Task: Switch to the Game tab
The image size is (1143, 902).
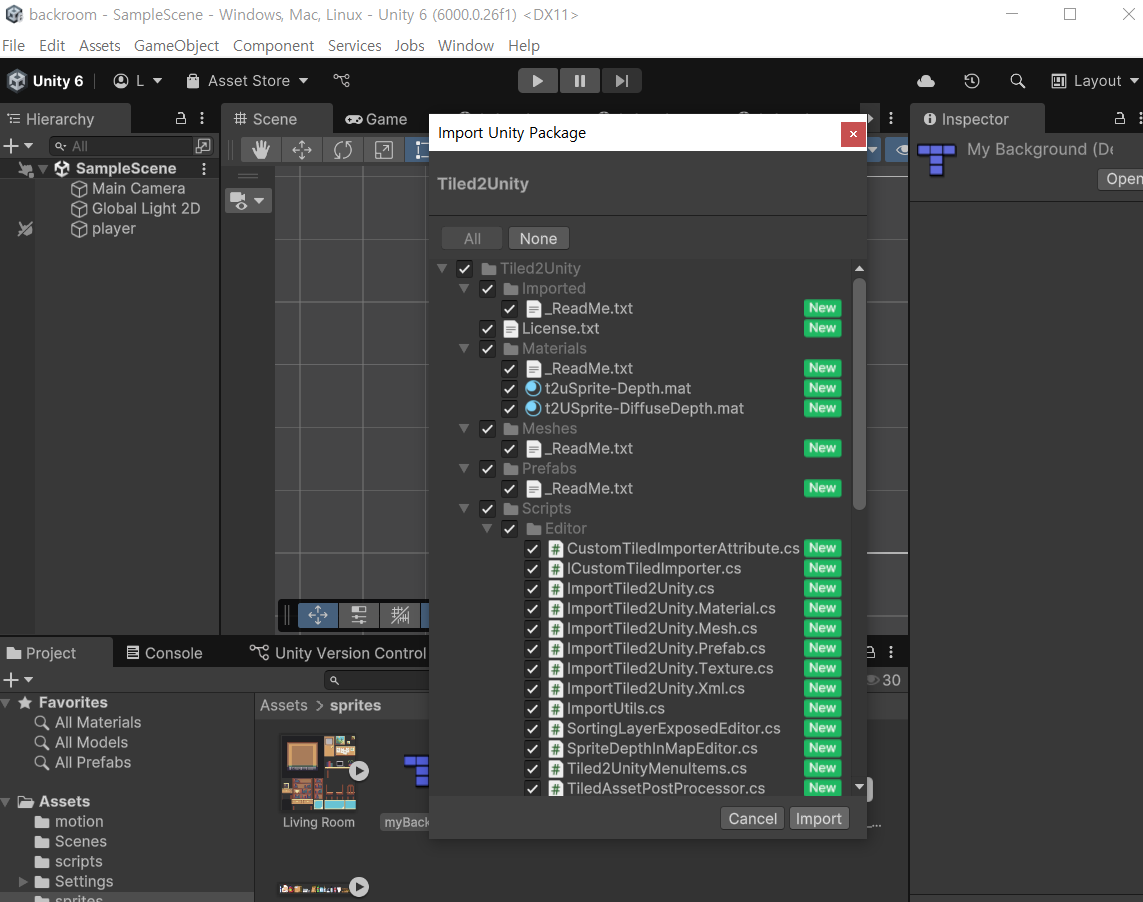Action: pyautogui.click(x=377, y=119)
